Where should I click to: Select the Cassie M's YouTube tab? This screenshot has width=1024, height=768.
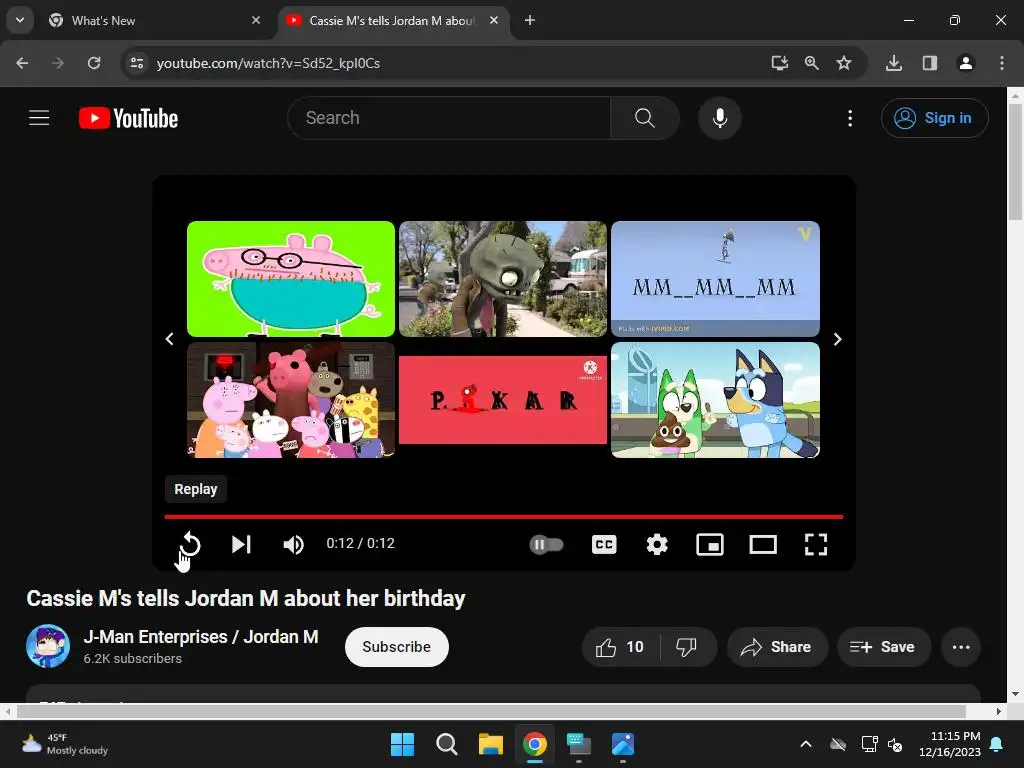click(392, 21)
